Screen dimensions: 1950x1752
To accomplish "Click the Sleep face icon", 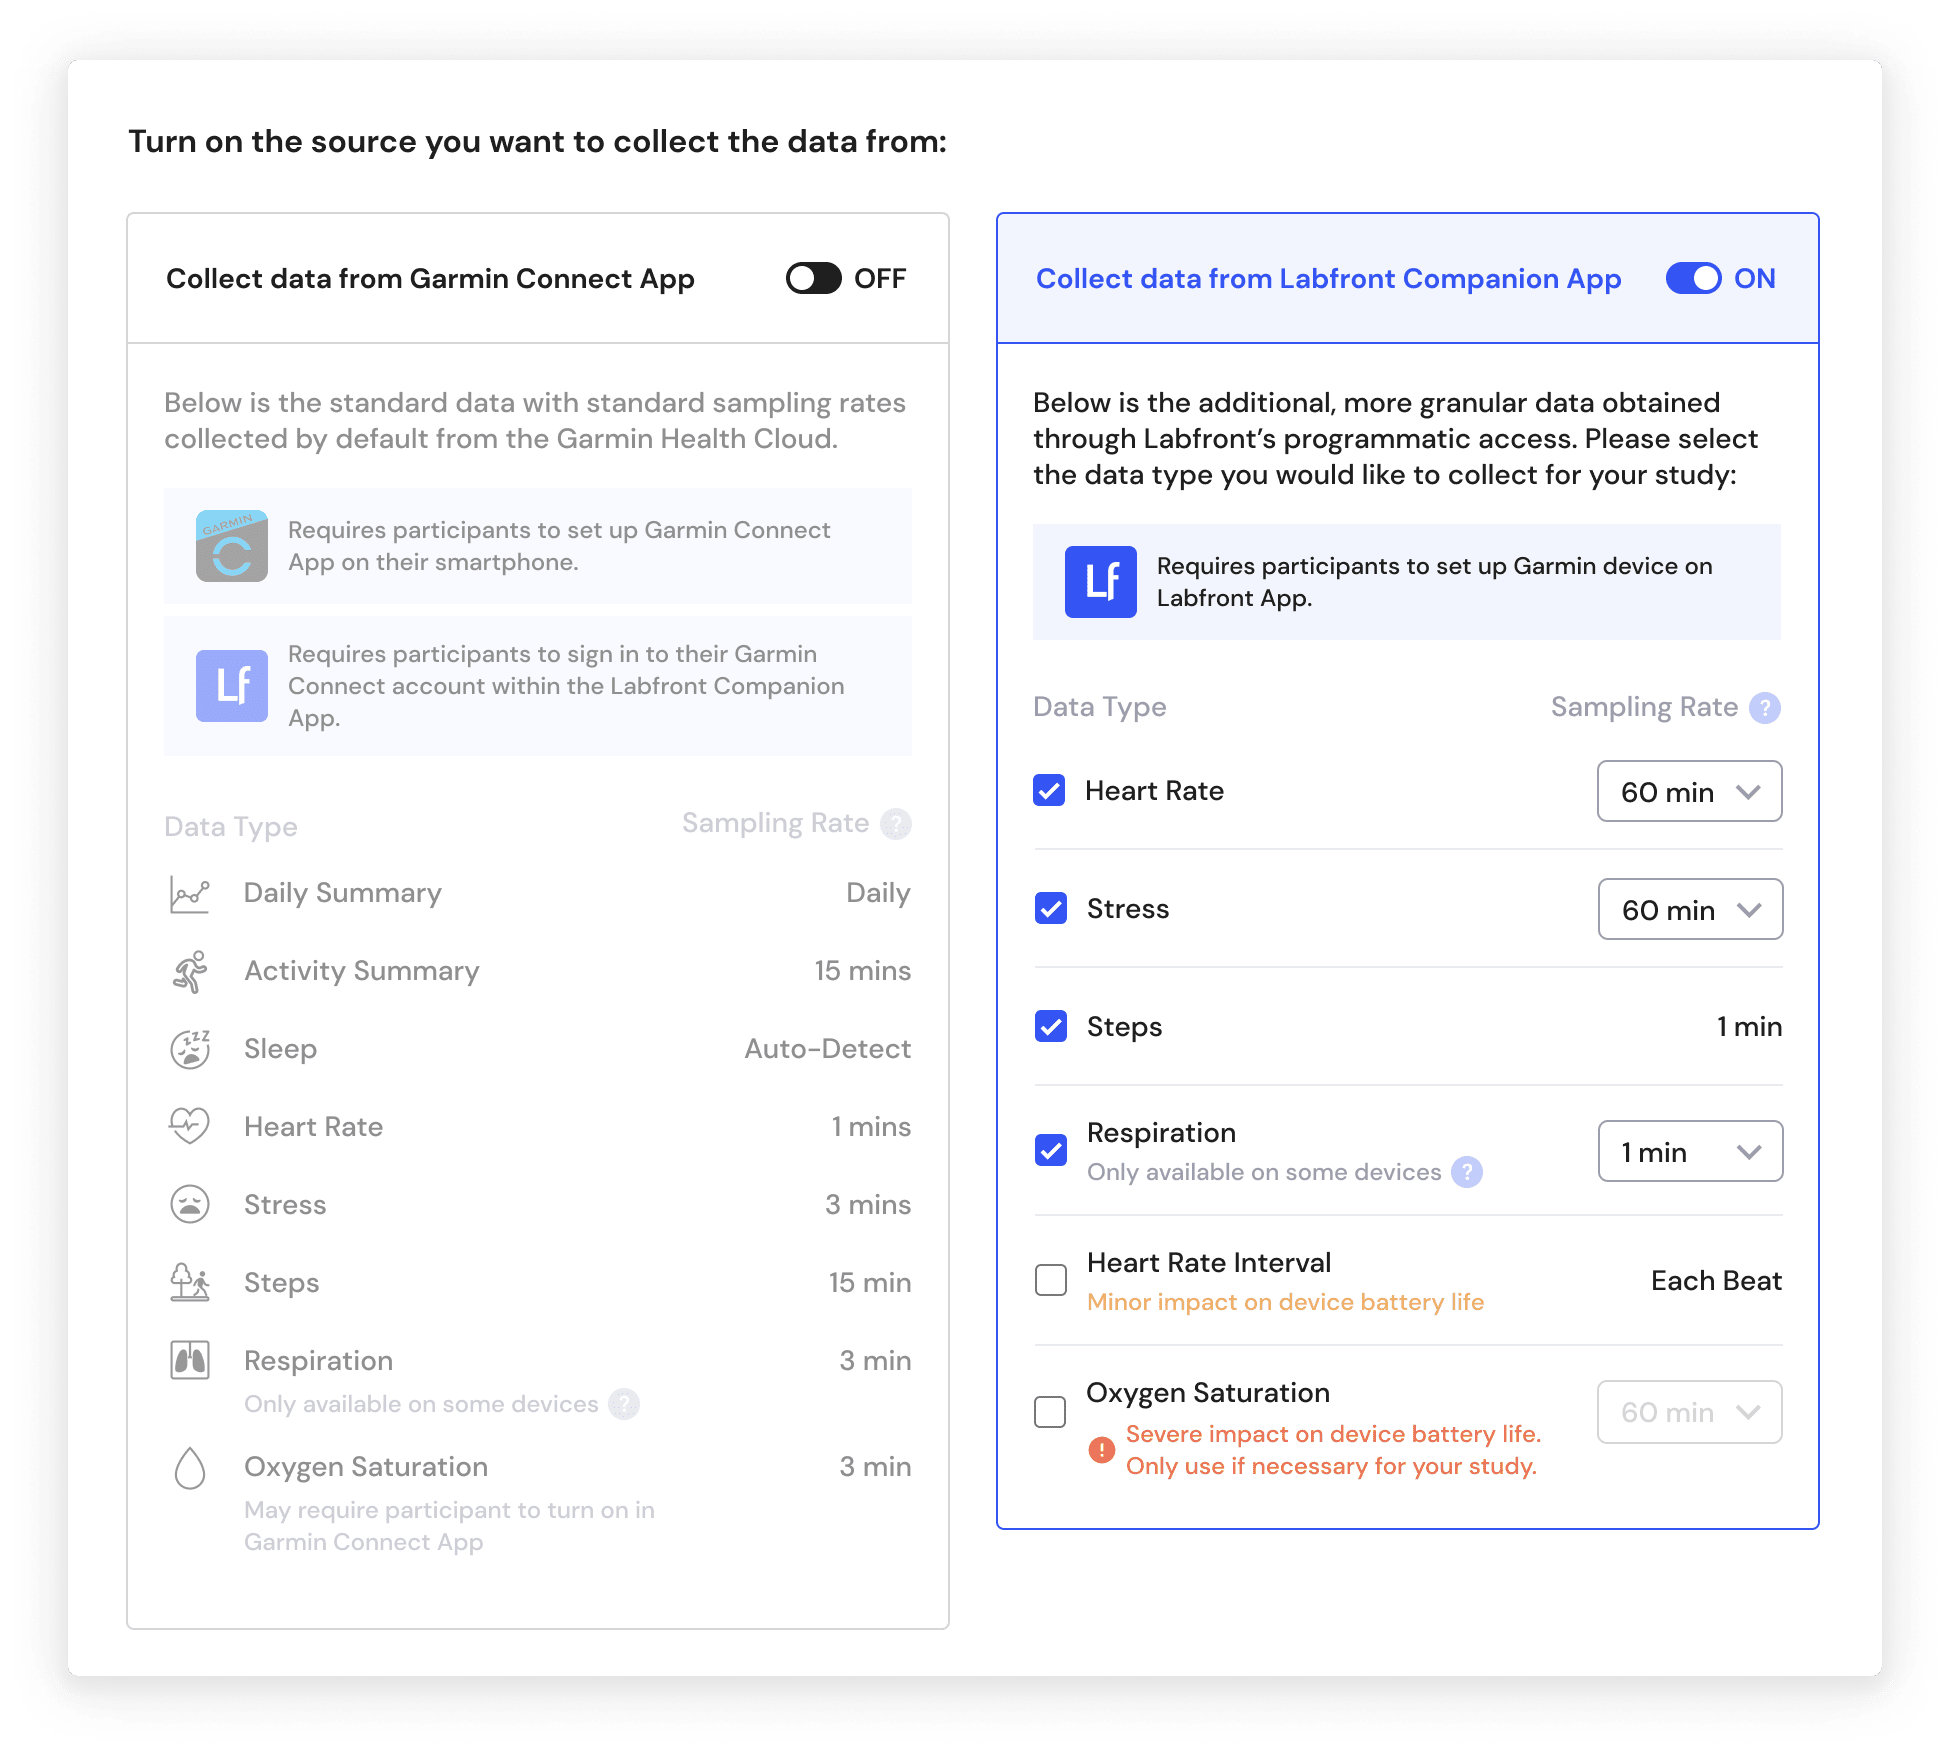I will [x=189, y=1049].
